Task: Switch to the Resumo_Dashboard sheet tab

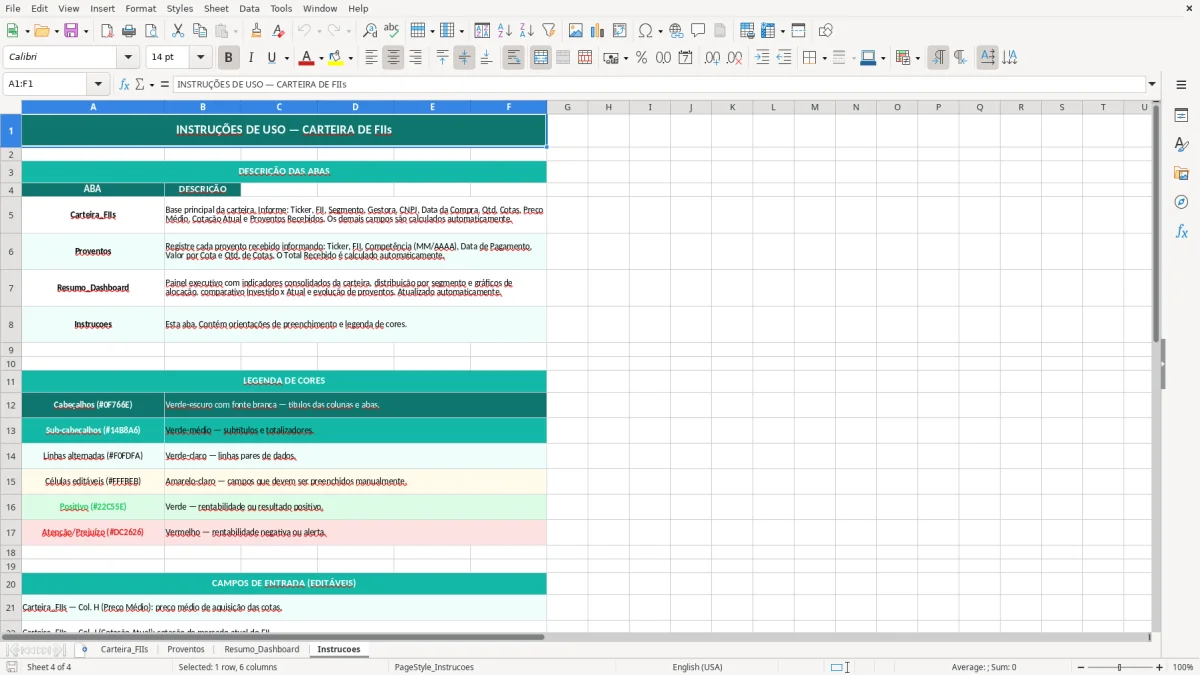Action: (261, 649)
